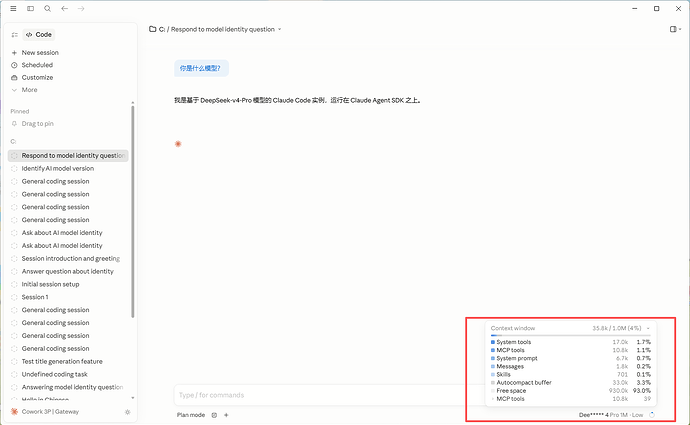
Task: Go back with the left arrow
Action: [65, 8]
